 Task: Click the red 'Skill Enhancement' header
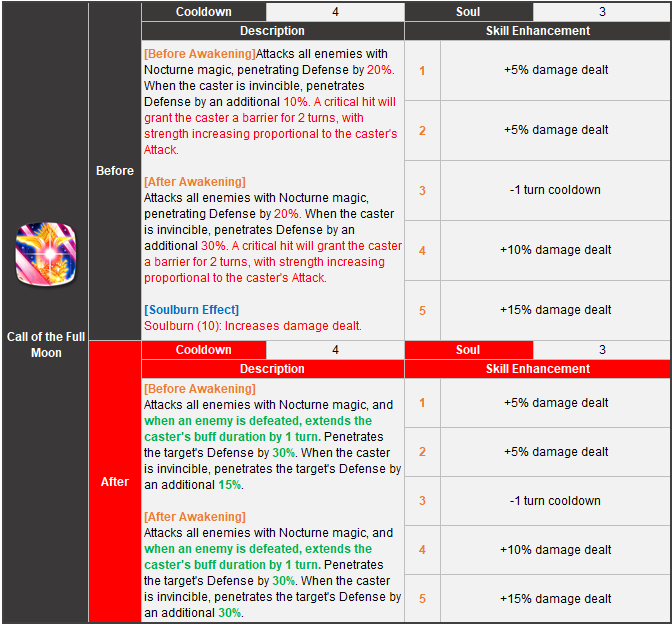coord(537,369)
